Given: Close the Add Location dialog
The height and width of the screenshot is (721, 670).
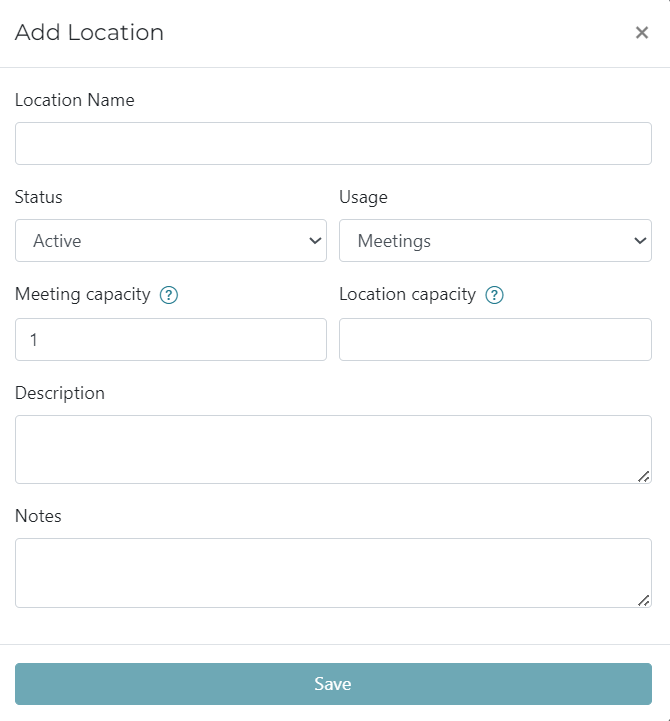Looking at the screenshot, I should [x=642, y=33].
